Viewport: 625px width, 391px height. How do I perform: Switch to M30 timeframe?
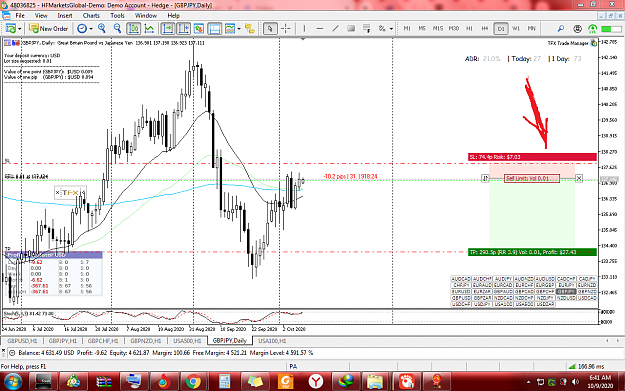click(454, 29)
